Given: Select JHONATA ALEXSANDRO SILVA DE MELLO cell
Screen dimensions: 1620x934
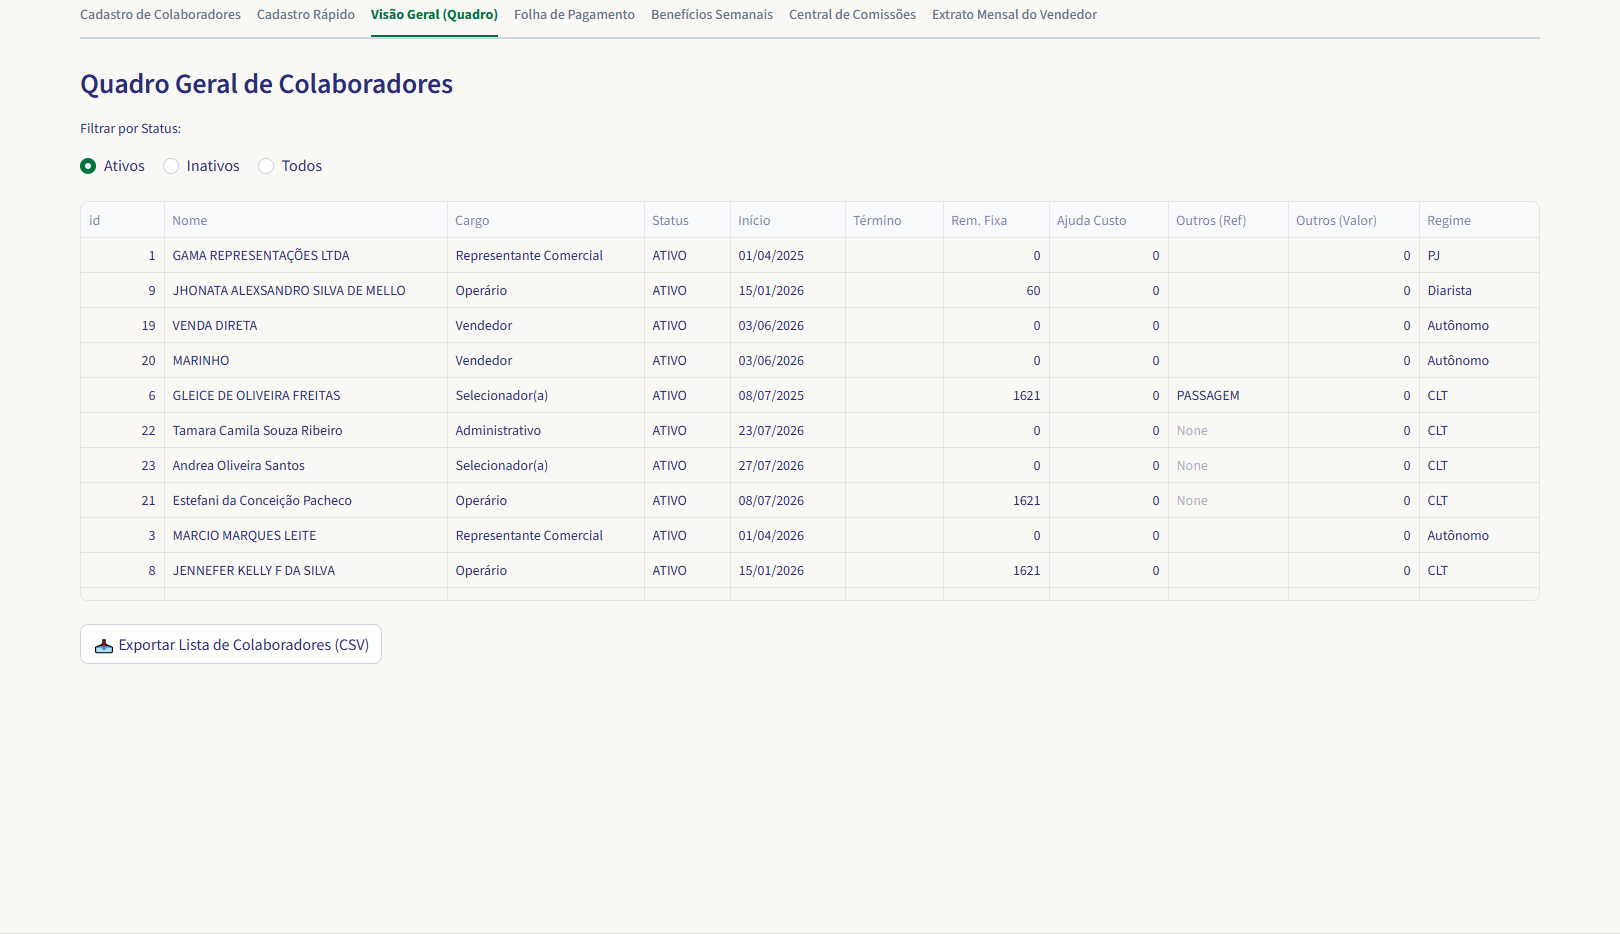Looking at the screenshot, I should [306, 290].
